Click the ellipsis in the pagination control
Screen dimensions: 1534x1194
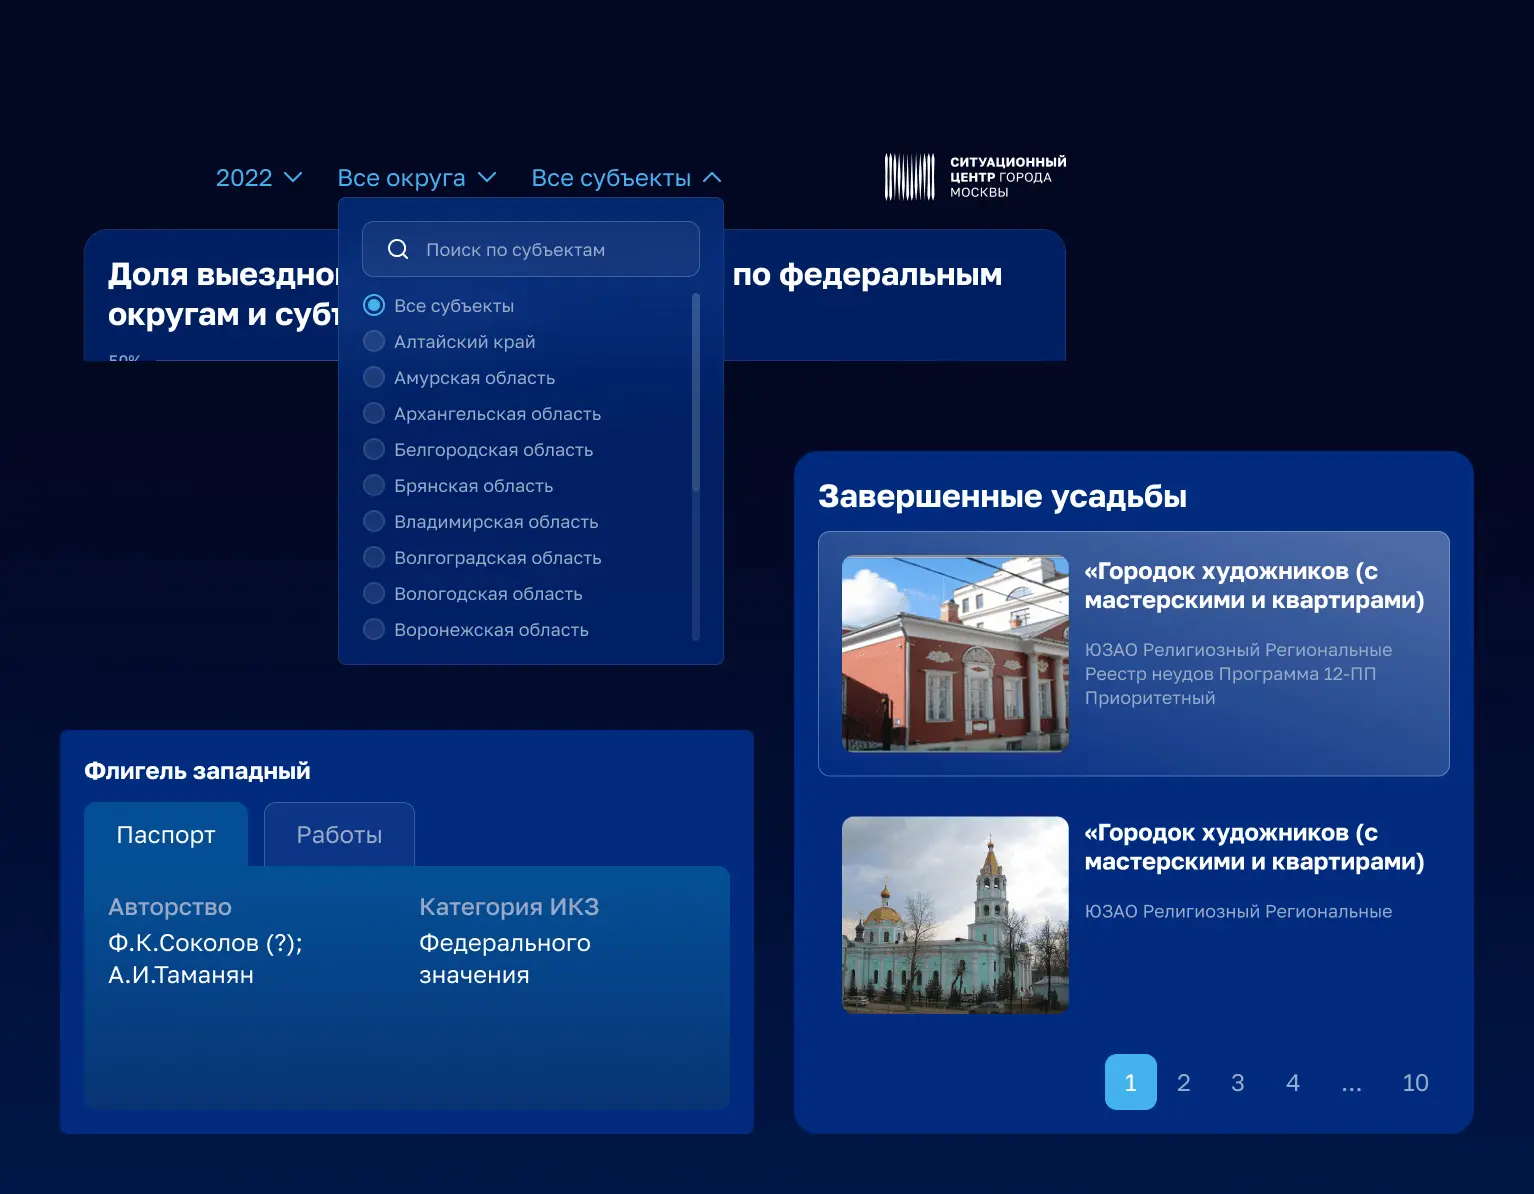(x=1351, y=1082)
